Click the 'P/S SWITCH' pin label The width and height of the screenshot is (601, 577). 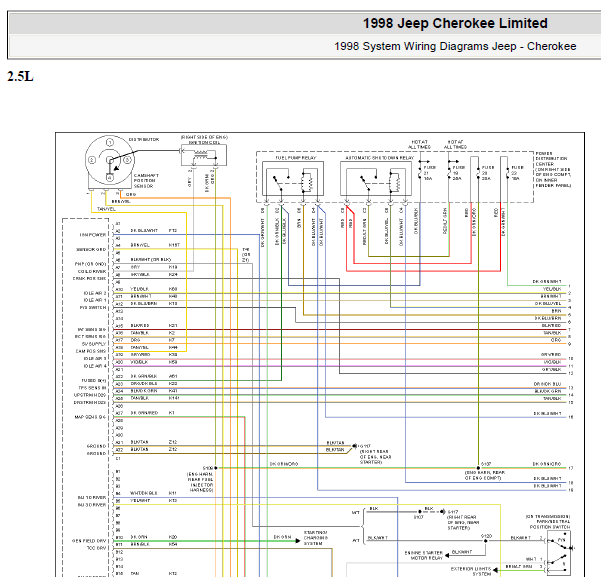[93, 307]
